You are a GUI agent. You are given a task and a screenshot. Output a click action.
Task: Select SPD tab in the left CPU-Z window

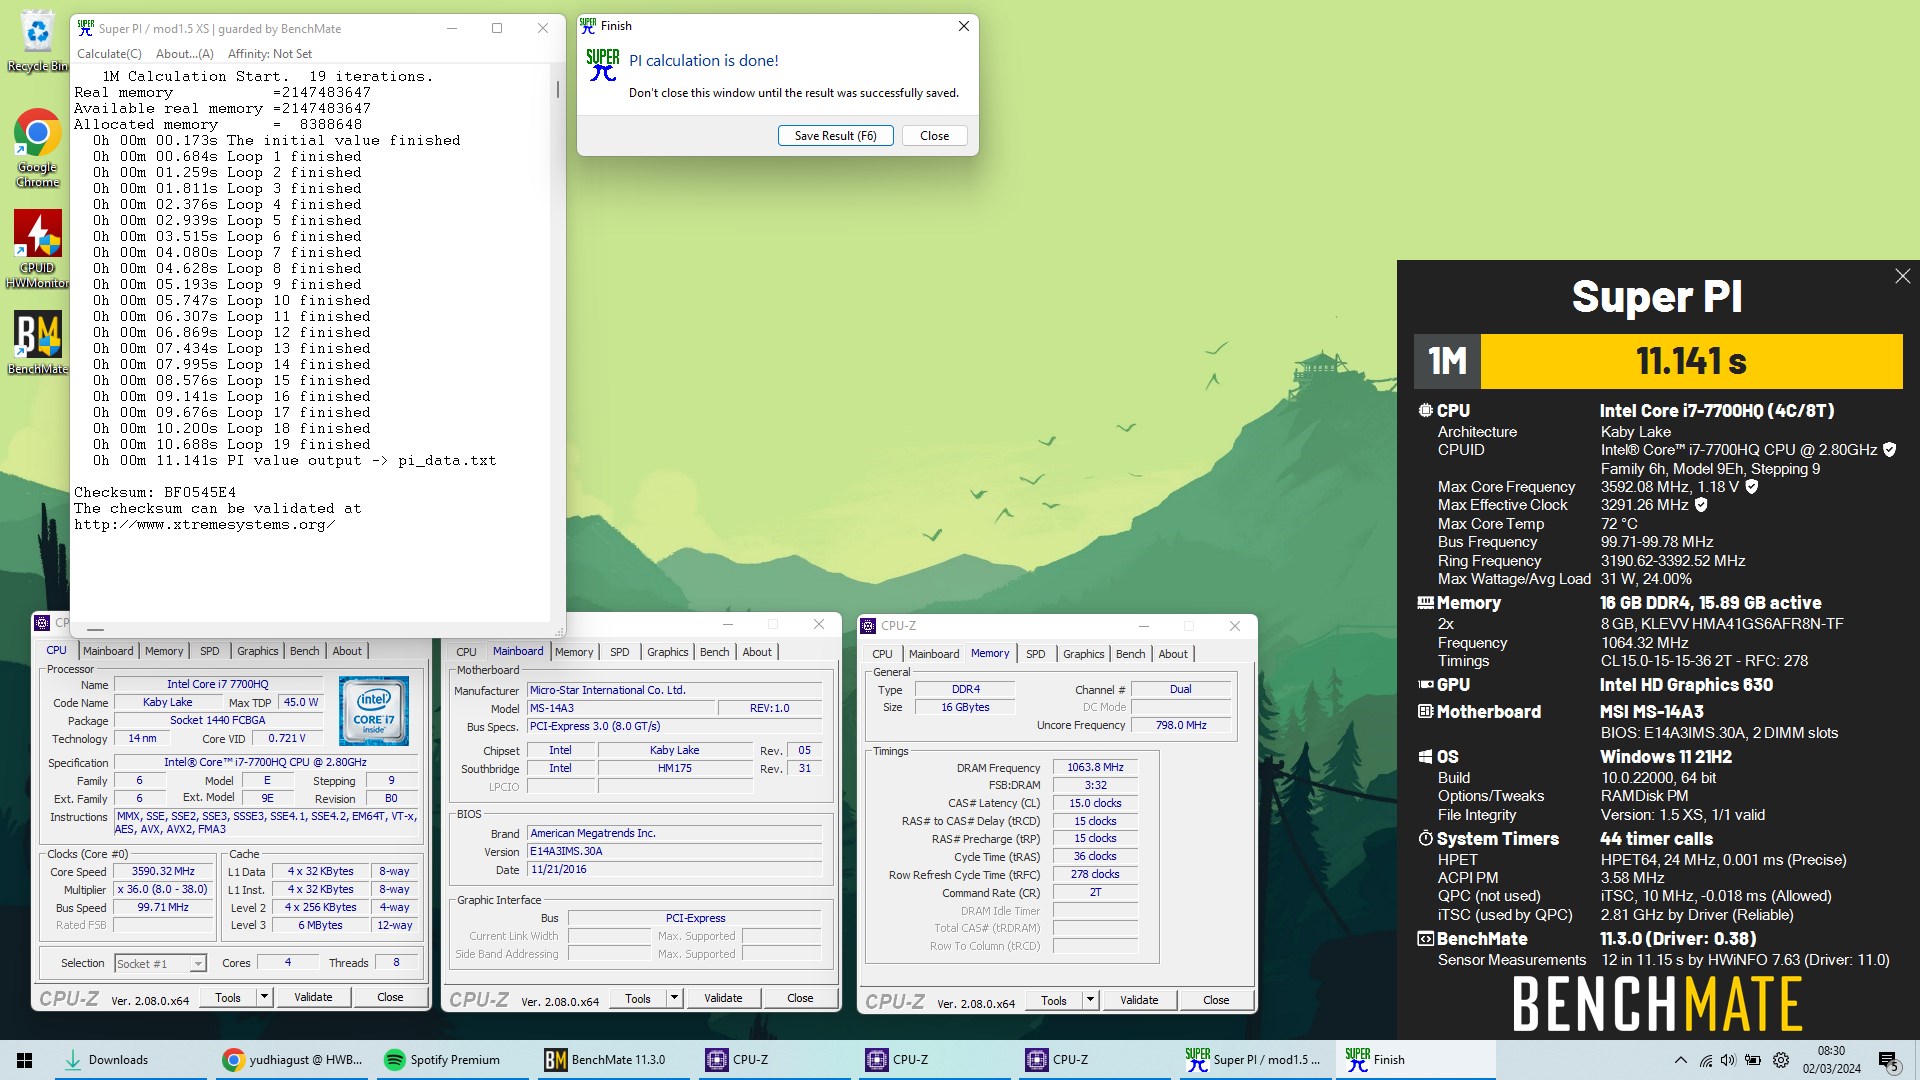coord(209,651)
